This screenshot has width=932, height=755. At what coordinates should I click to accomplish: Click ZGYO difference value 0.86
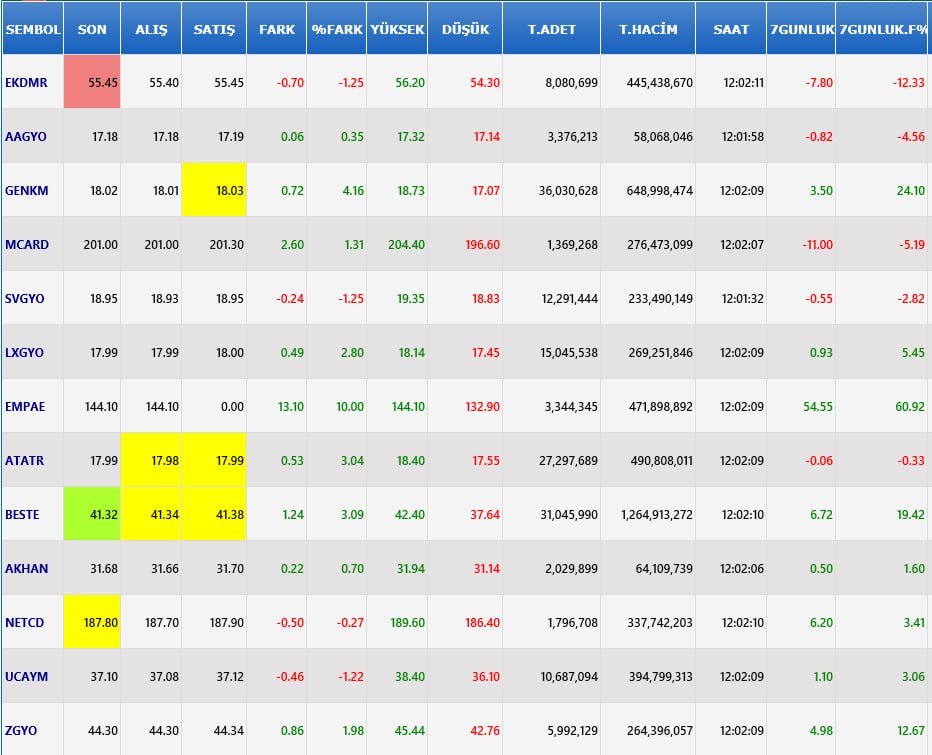point(292,731)
